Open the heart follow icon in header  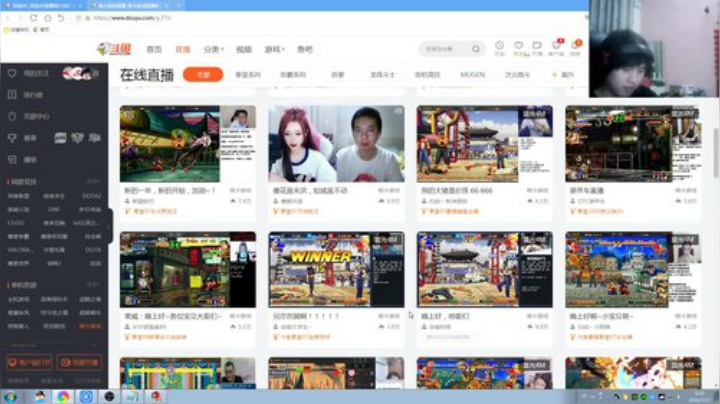pos(519,47)
